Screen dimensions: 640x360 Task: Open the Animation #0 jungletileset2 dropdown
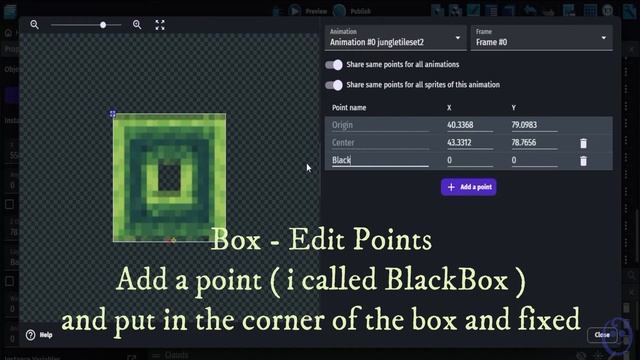395,38
